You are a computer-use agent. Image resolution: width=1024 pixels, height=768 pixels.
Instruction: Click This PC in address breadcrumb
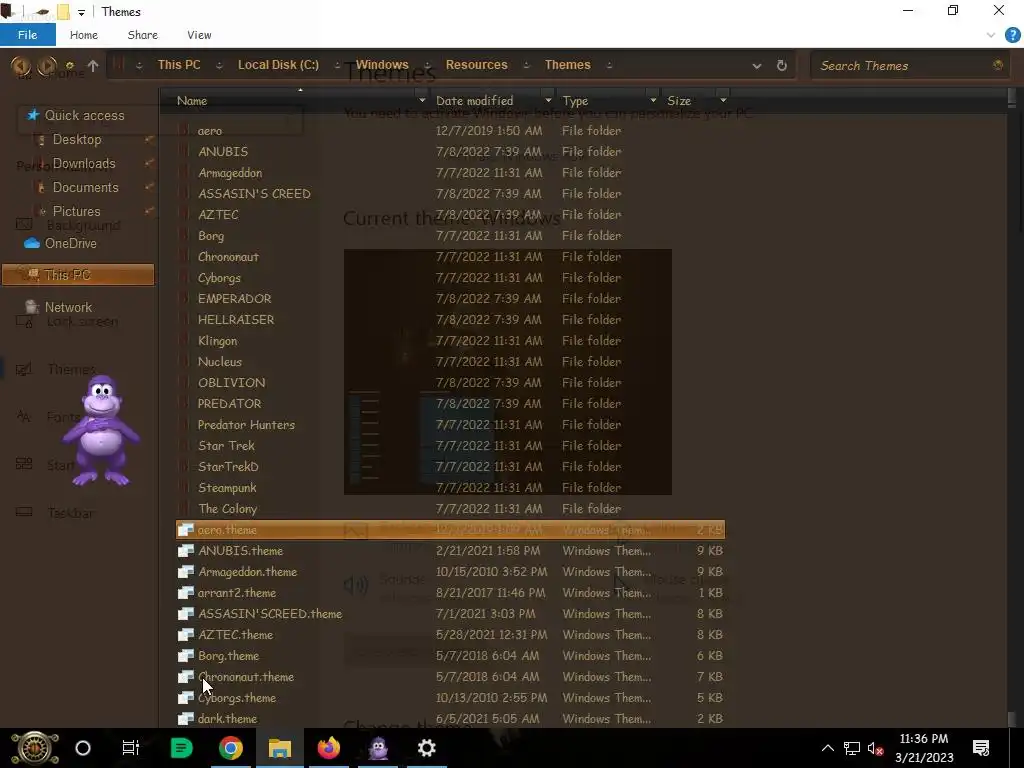179,65
